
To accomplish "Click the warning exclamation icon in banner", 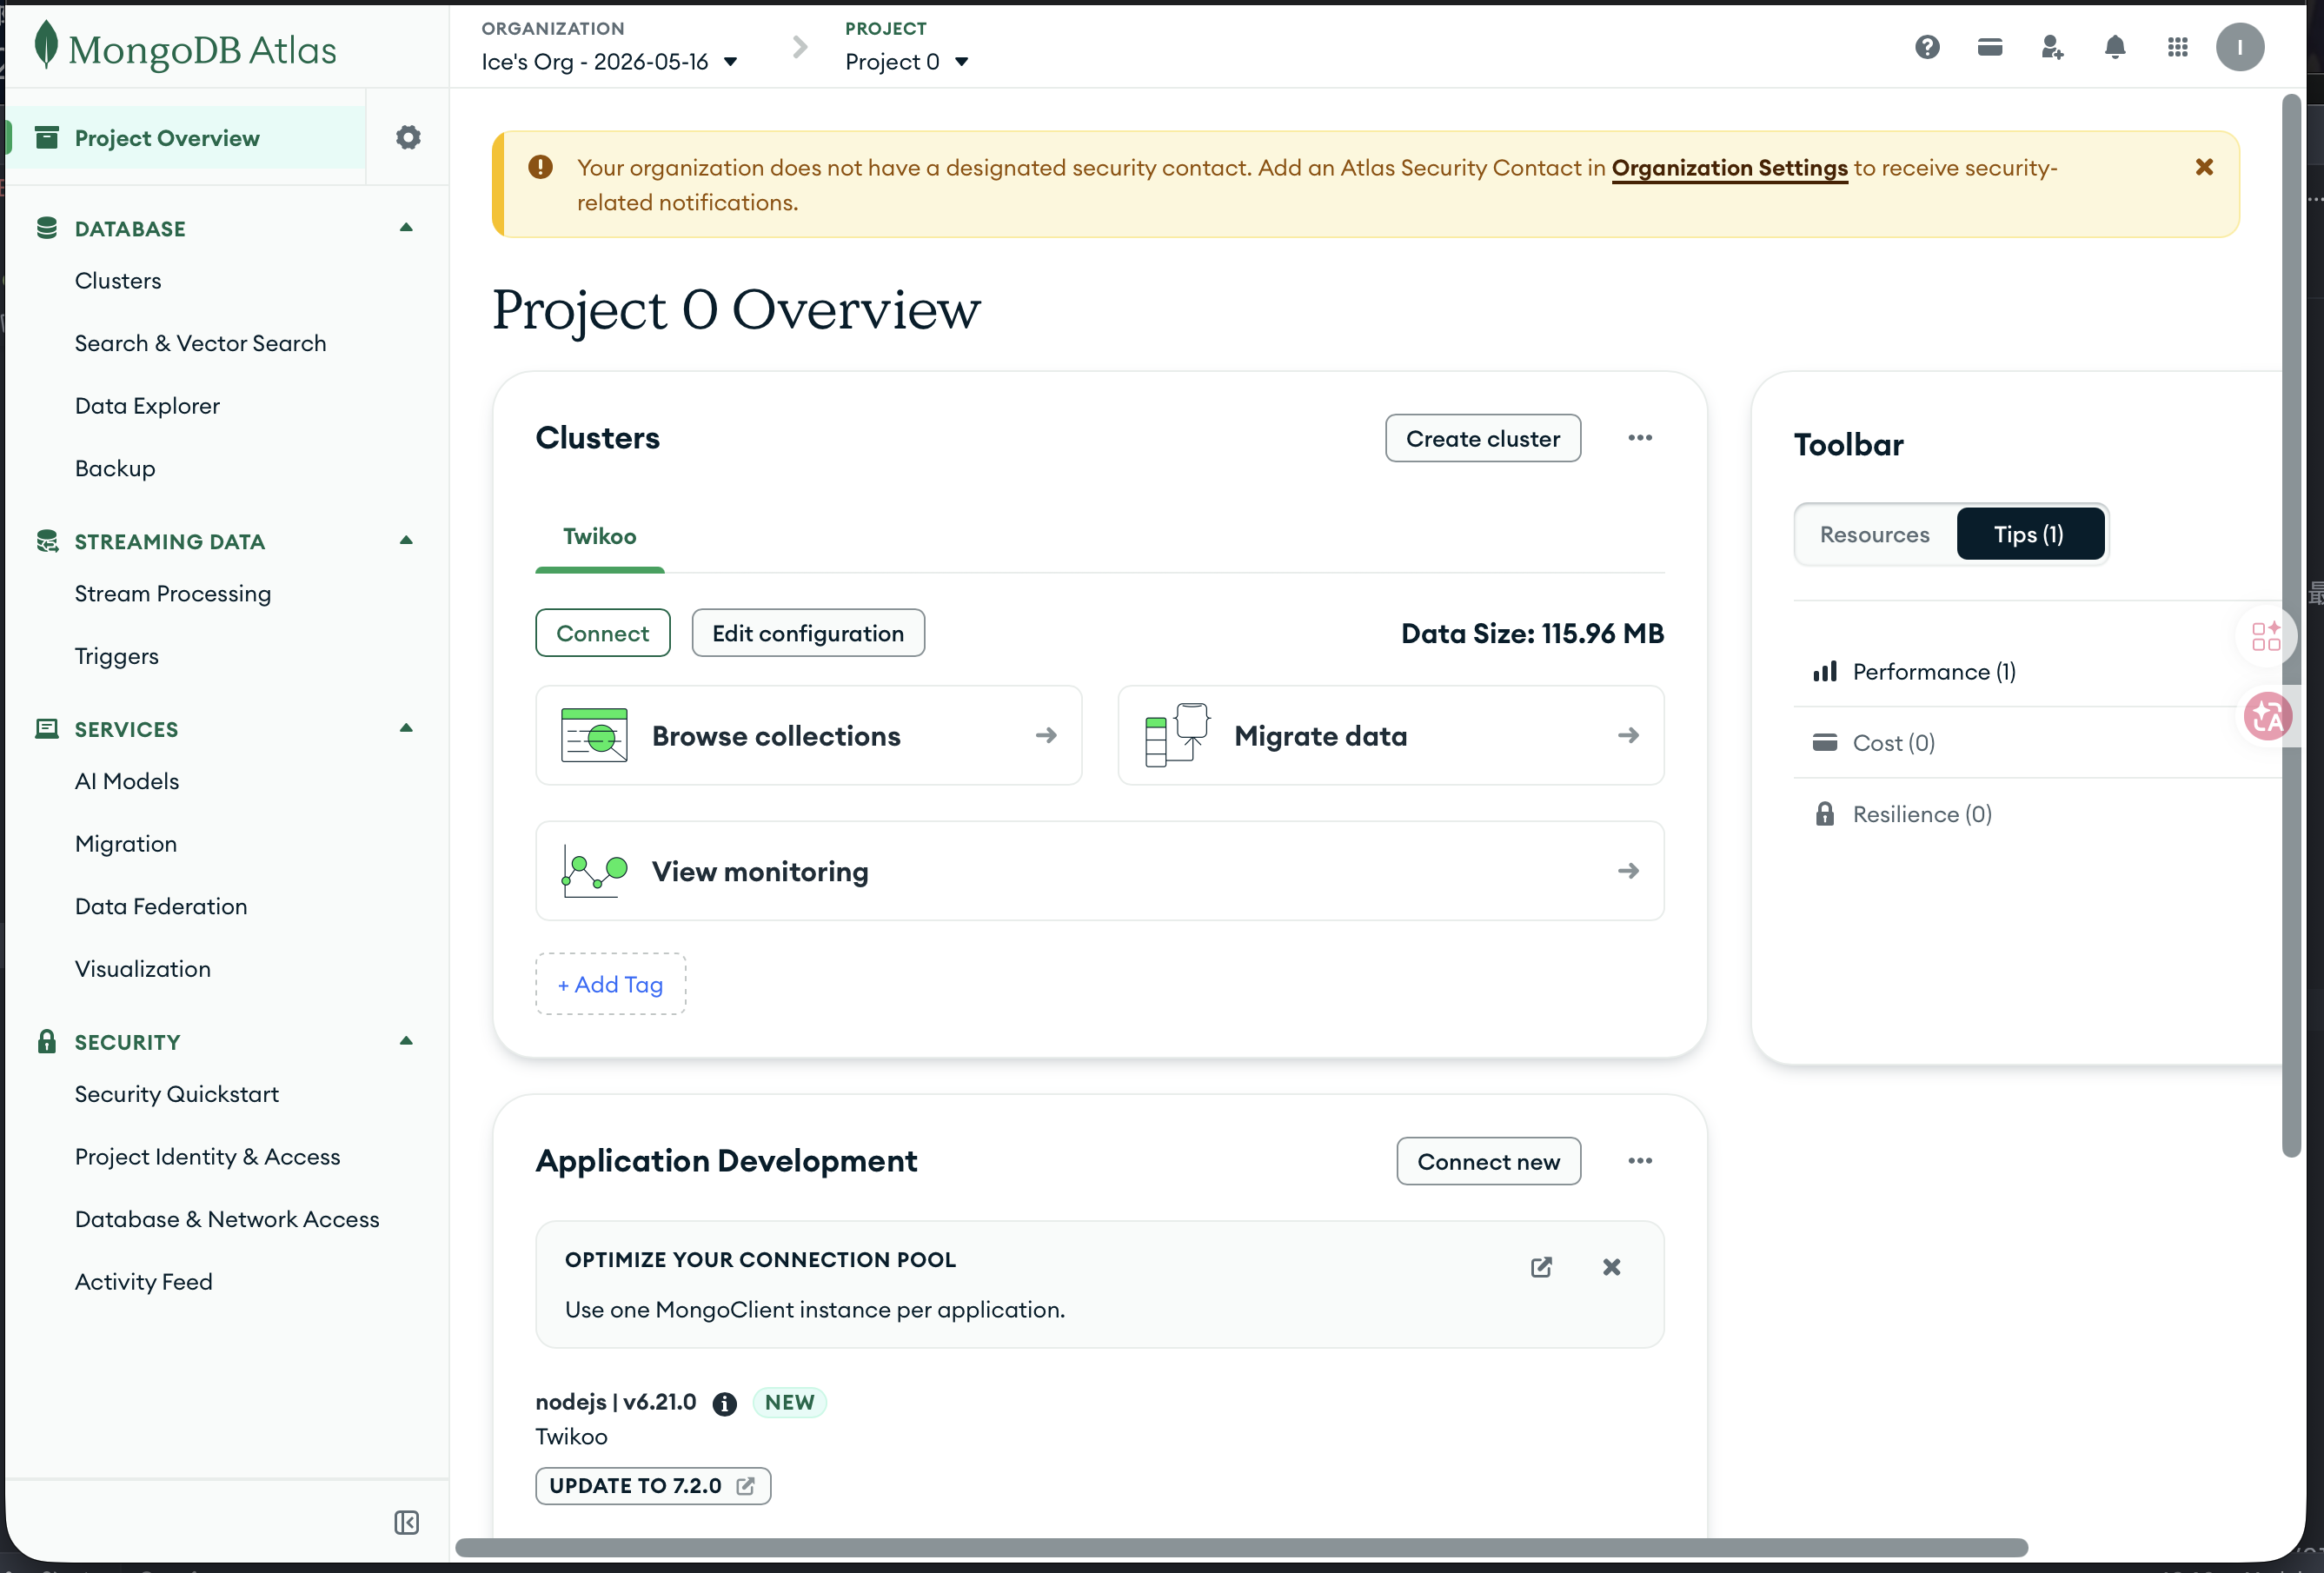I will 540,167.
